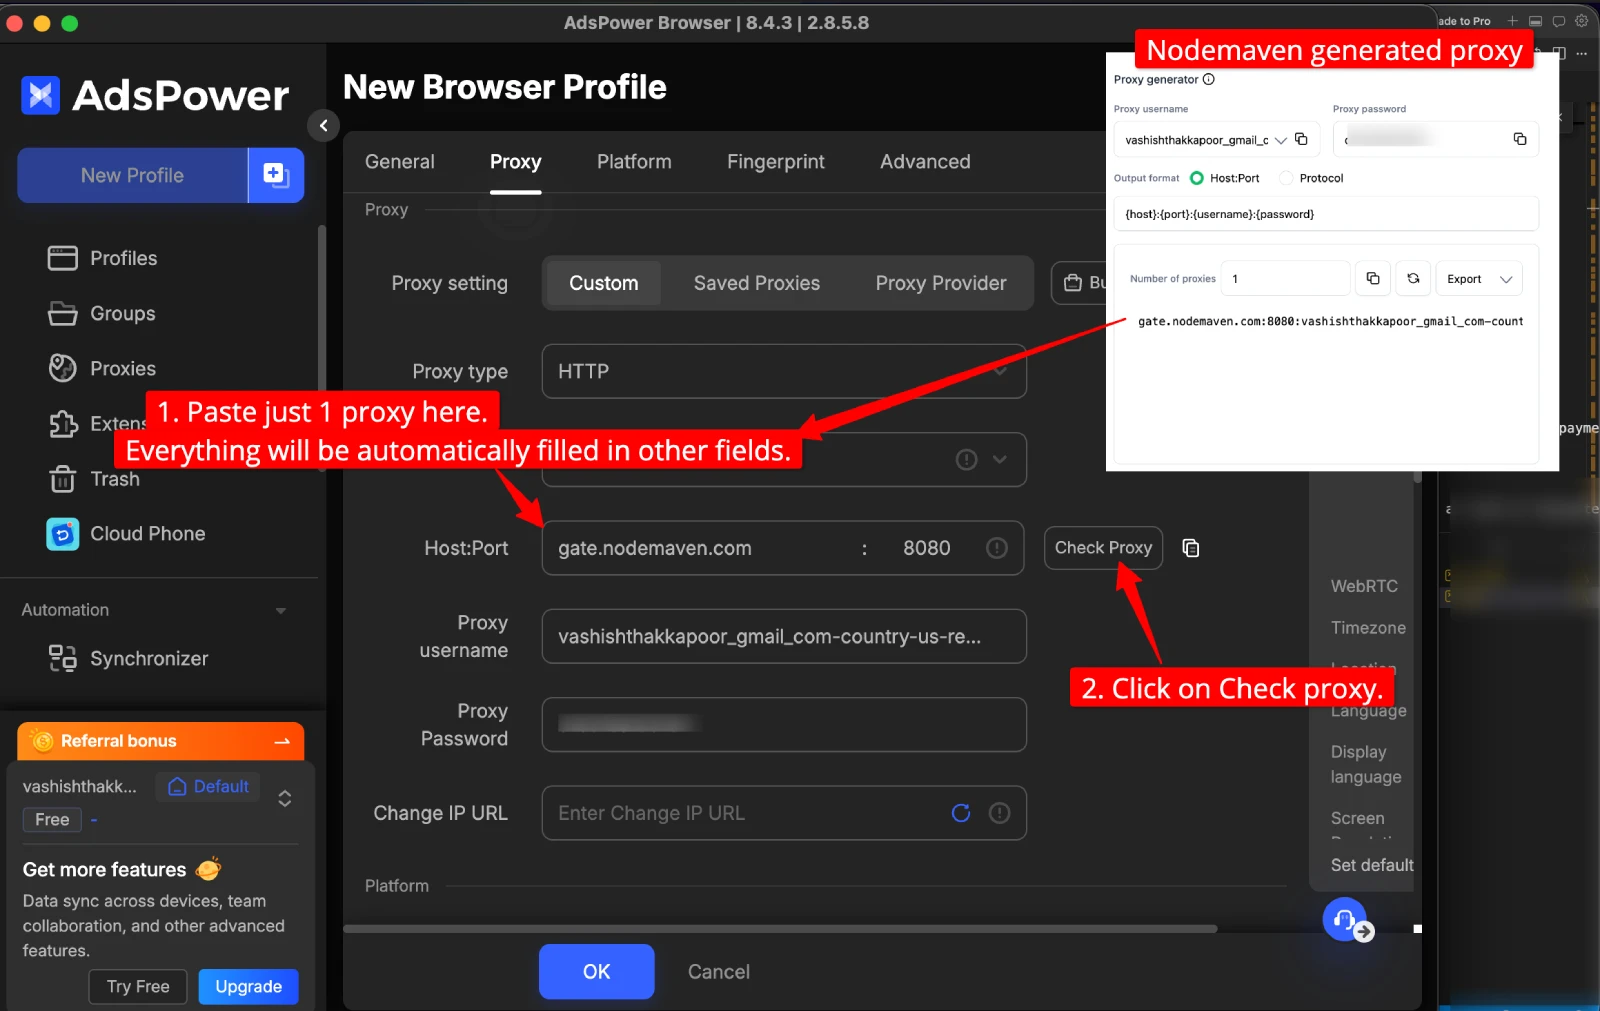Click the proxy host field gate.nodemaven.com
1600x1011 pixels.
tap(700, 548)
